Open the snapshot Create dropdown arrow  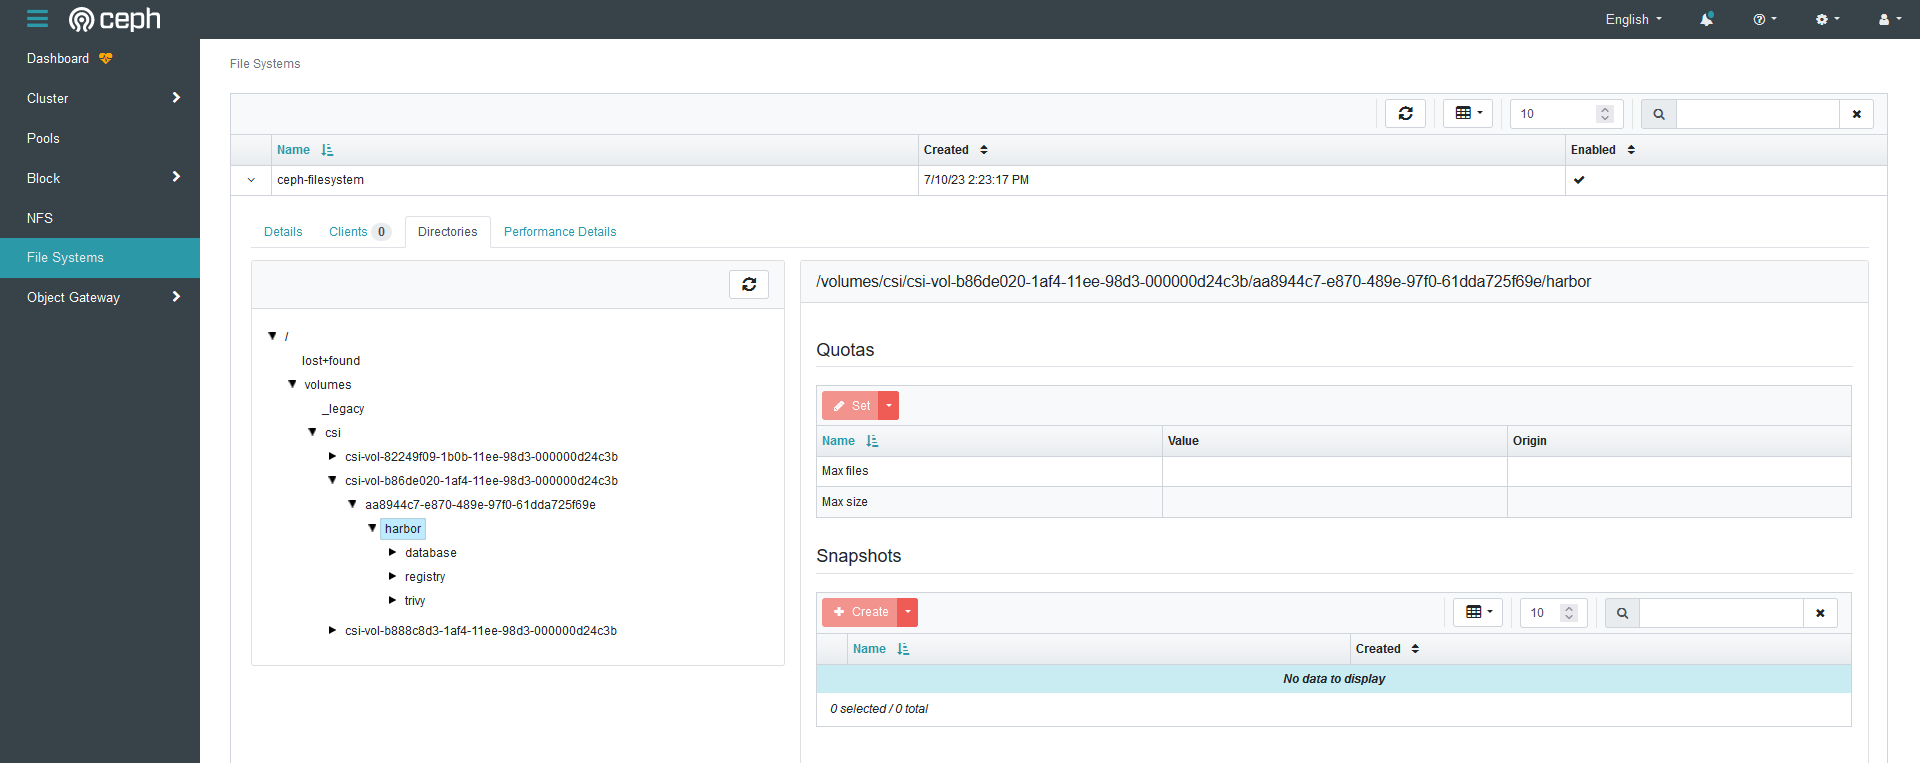click(x=908, y=612)
